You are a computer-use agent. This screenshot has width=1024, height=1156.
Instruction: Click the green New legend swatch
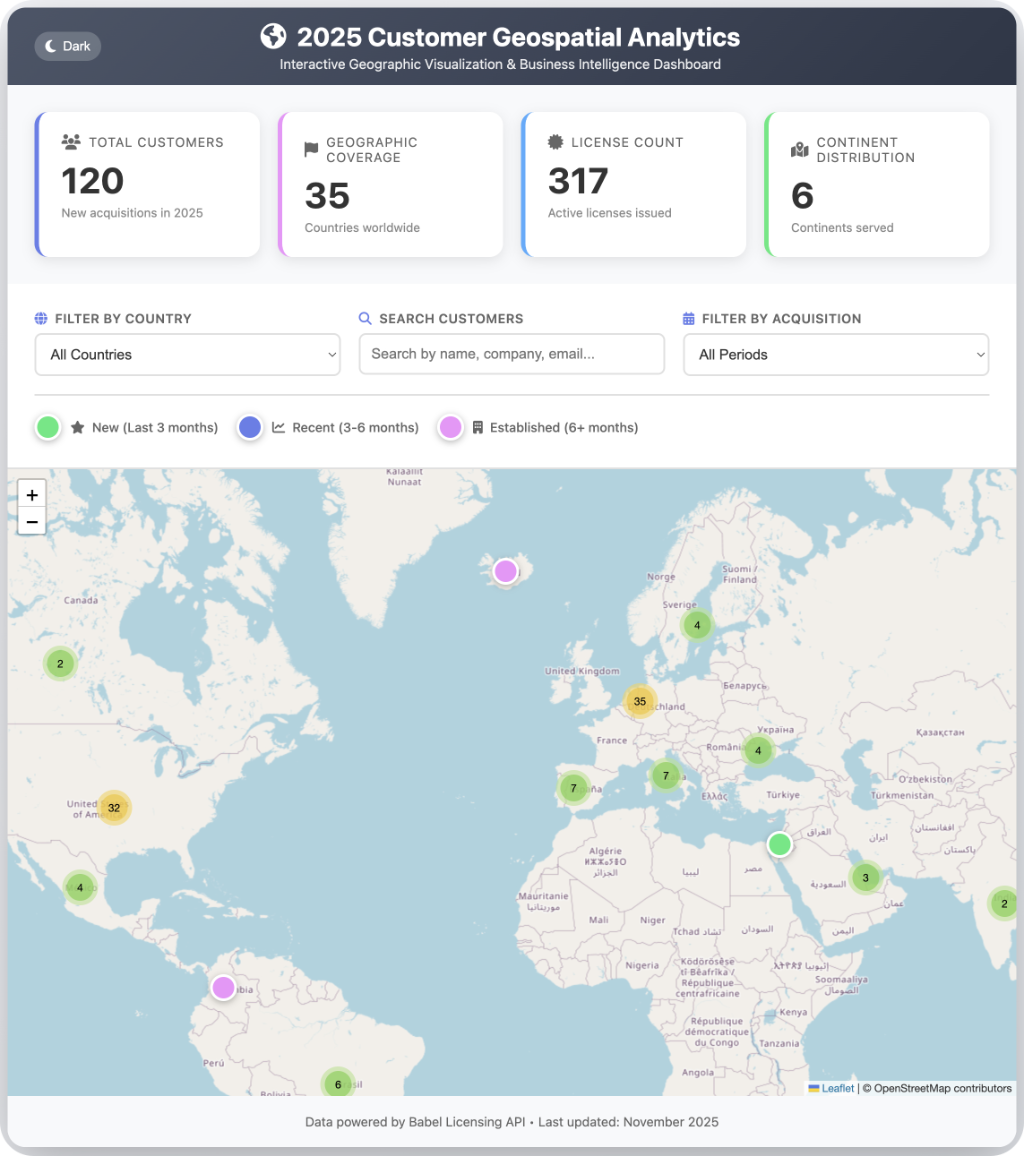48,427
